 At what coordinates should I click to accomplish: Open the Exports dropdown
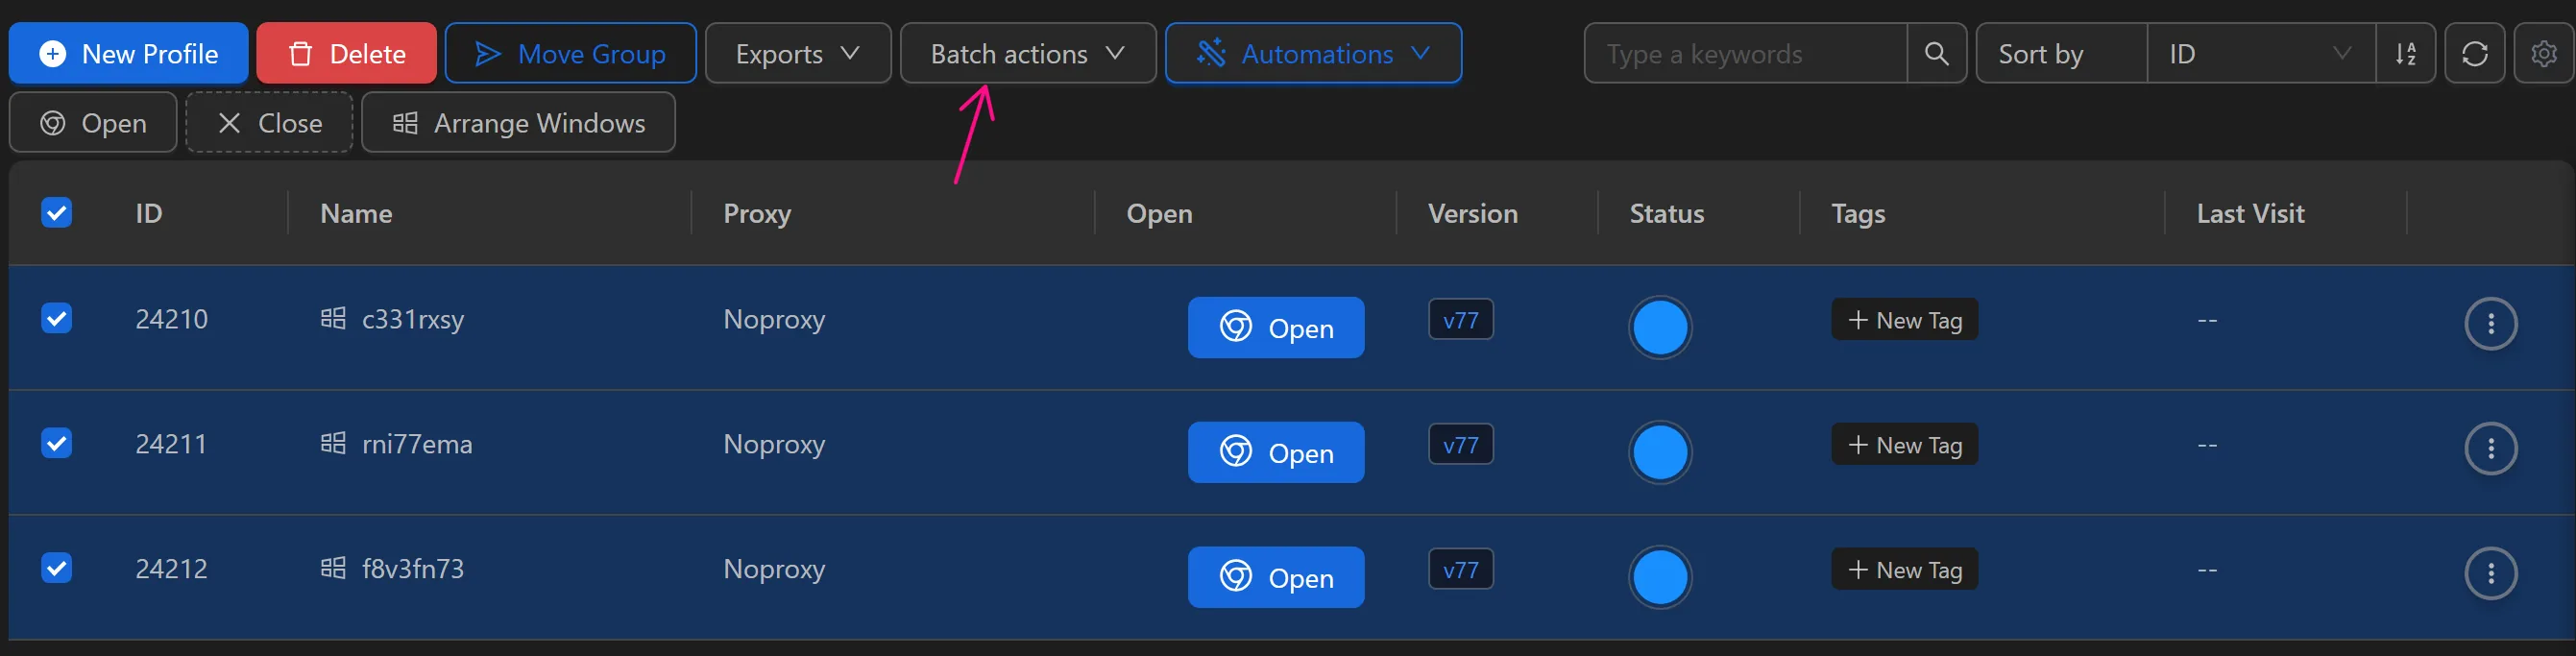coord(797,53)
